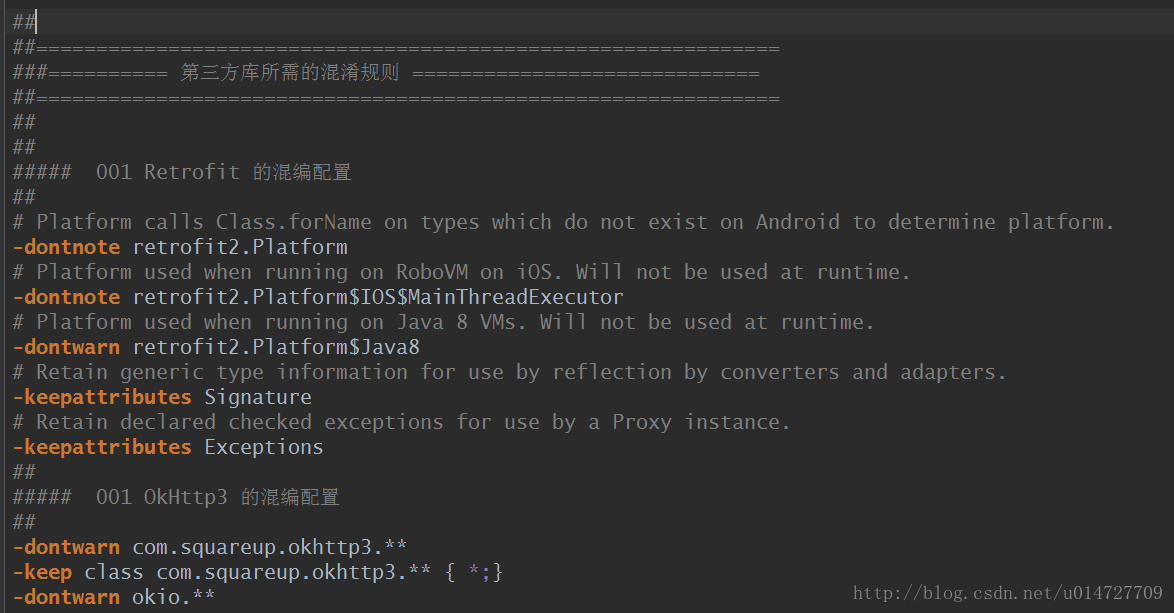Image resolution: width=1174 pixels, height=613 pixels.
Task: Click the -dontnote retrofit2.Platform line
Action: 180,247
